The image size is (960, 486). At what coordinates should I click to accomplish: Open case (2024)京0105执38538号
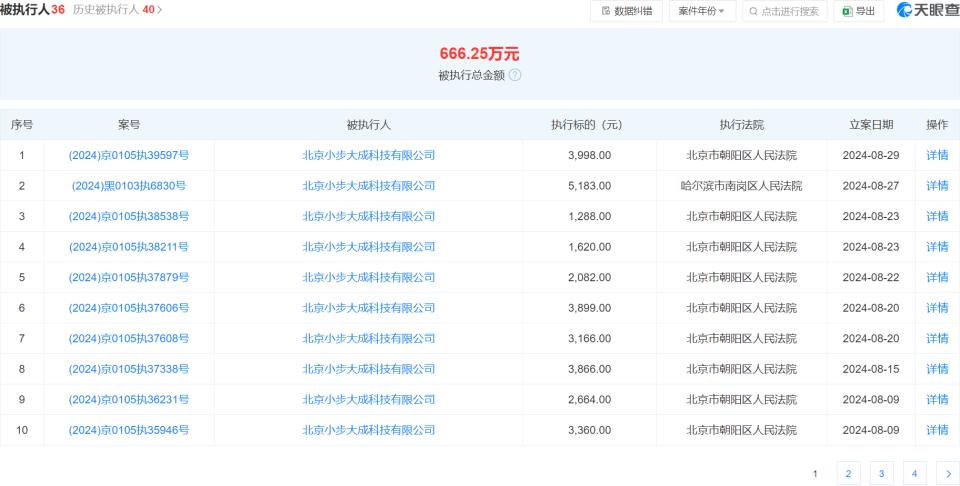point(129,216)
